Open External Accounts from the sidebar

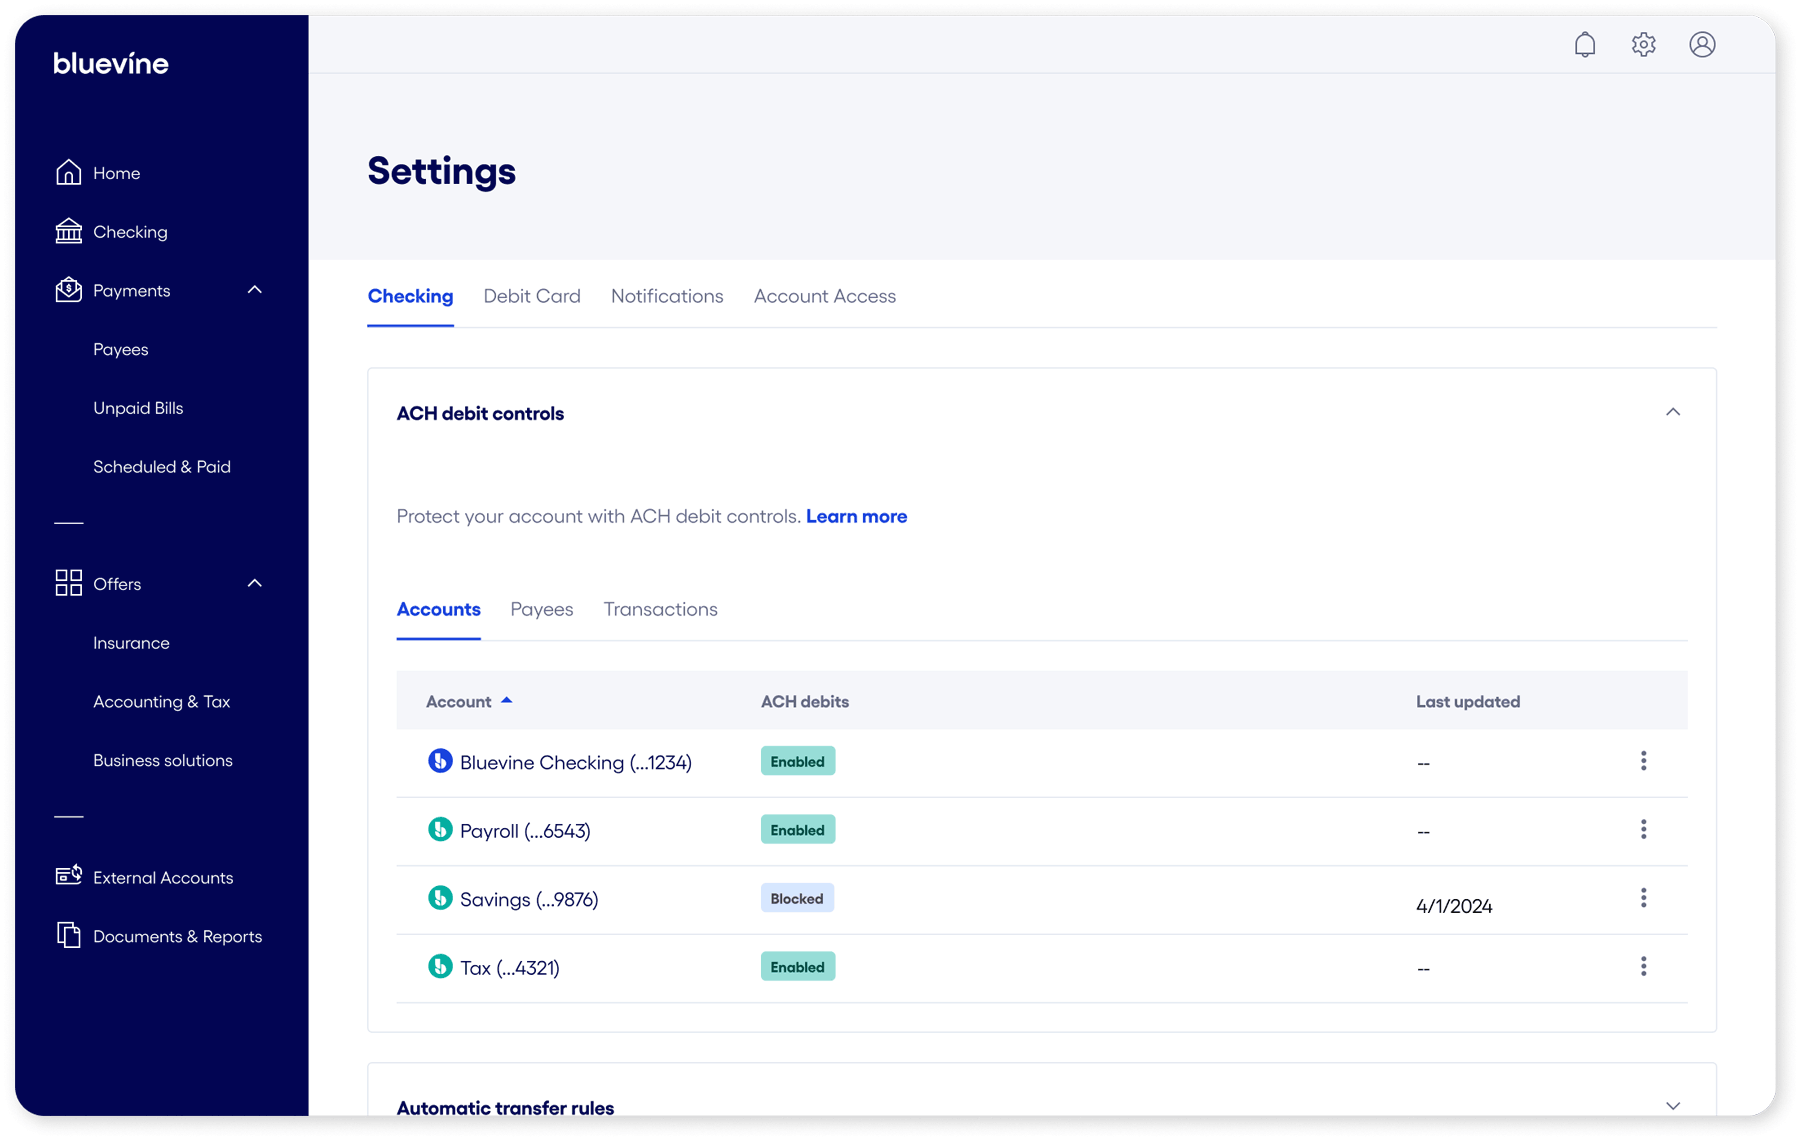(162, 877)
